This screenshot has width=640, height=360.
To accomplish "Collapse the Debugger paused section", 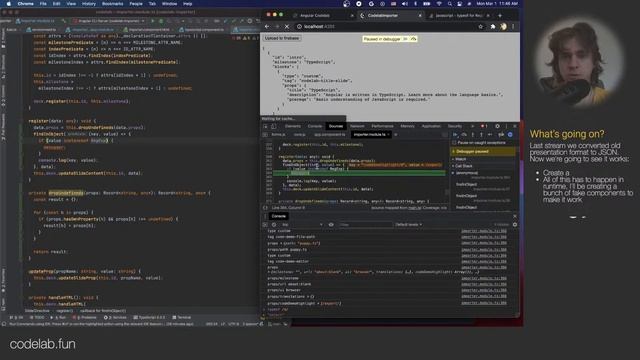I will pyautogui.click(x=483, y=151).
